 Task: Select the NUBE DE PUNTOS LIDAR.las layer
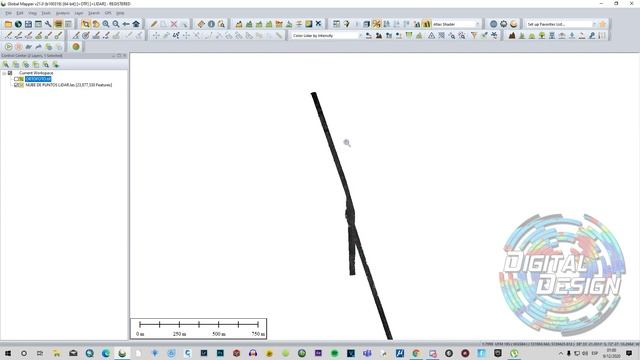coord(69,85)
